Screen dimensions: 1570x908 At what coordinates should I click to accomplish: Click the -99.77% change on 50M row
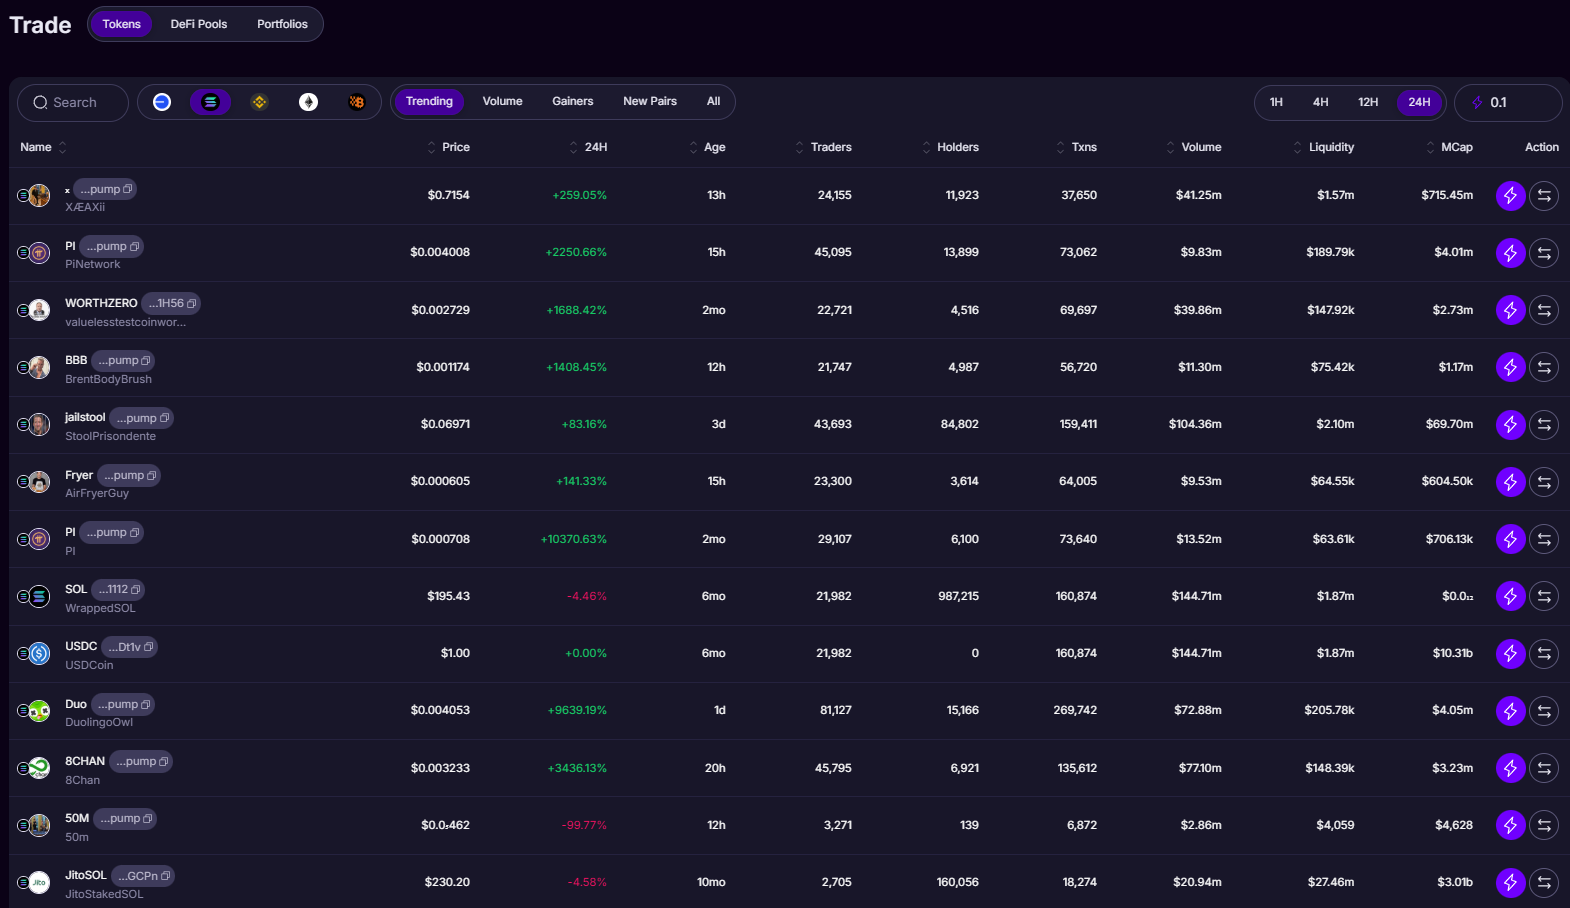(x=584, y=825)
